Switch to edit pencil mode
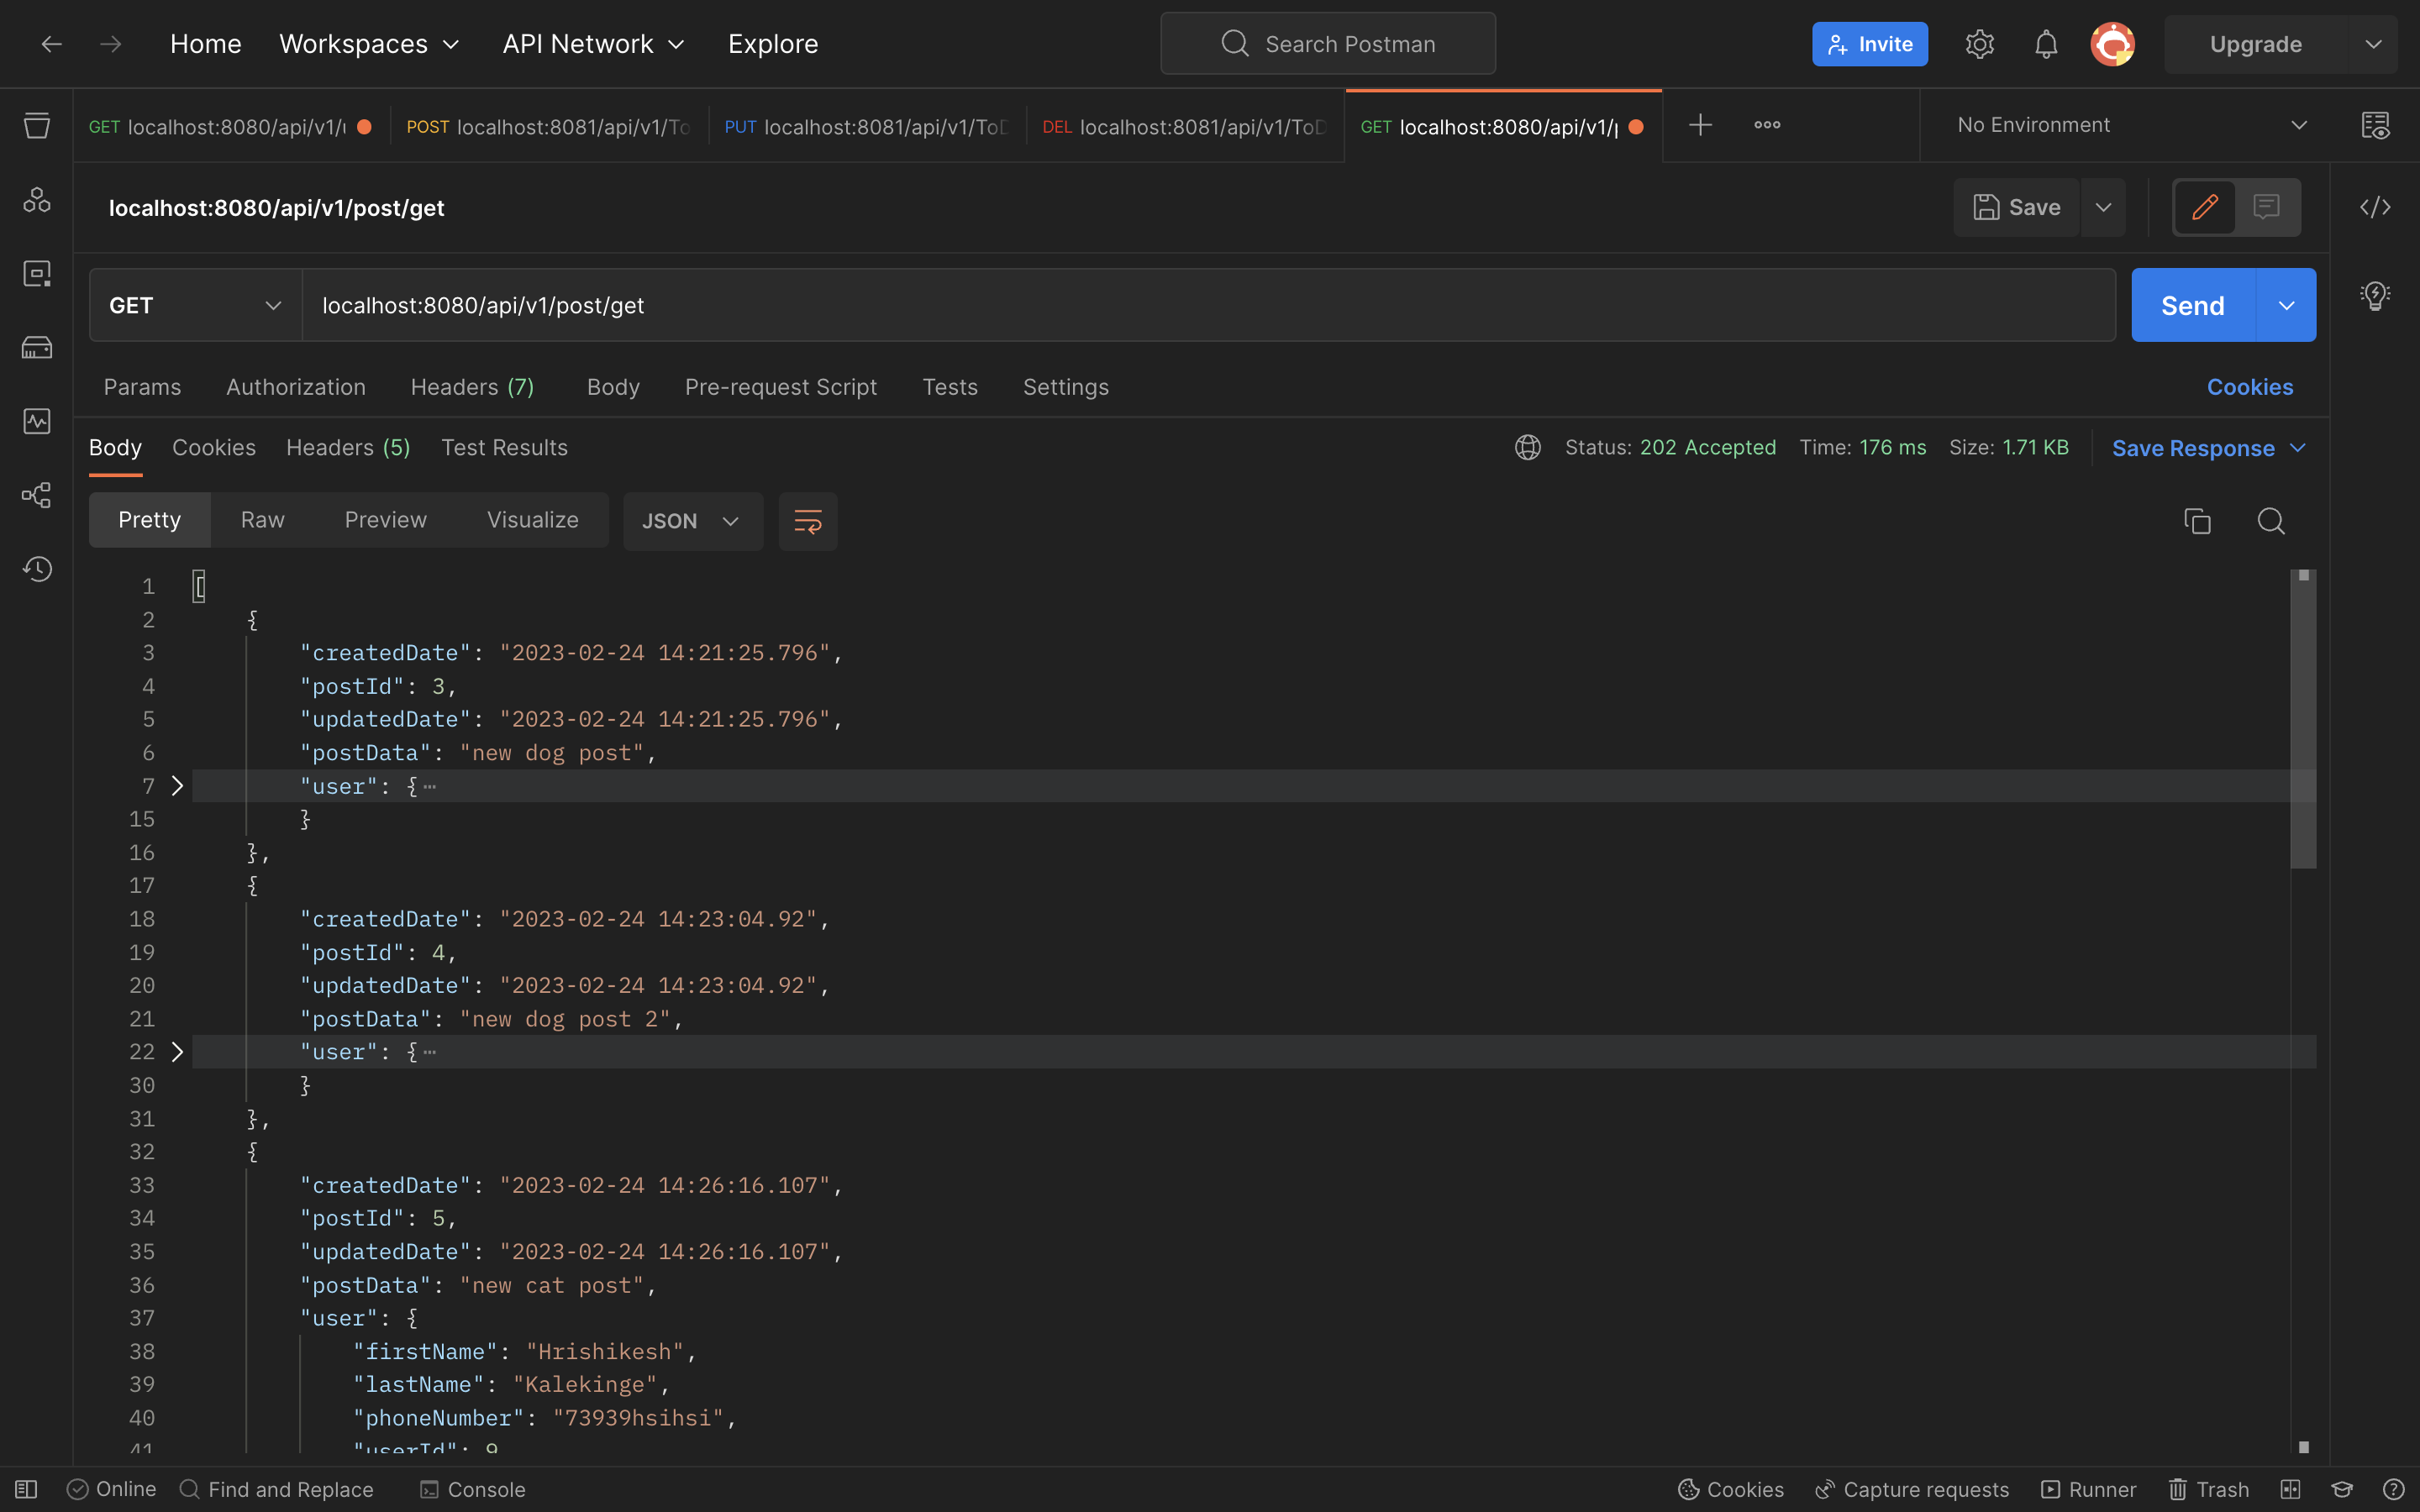Screen dimensions: 2420x1512 point(2205,207)
